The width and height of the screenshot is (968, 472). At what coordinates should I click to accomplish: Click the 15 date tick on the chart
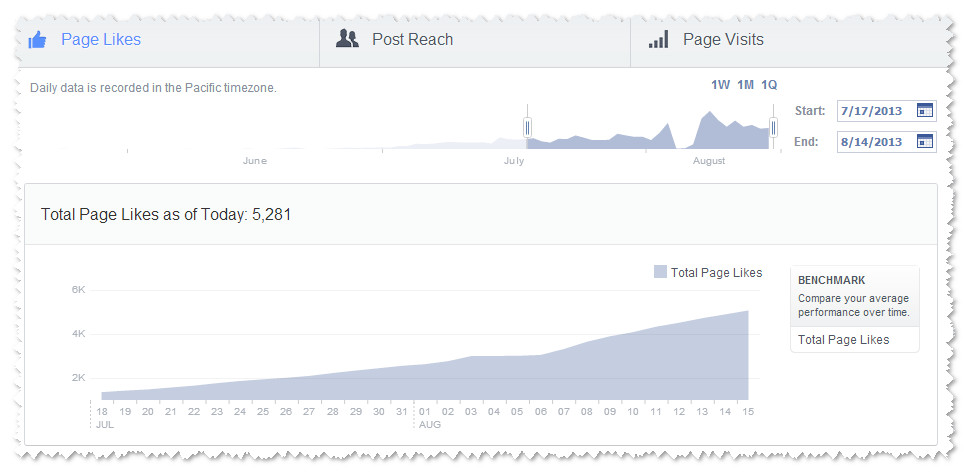coord(748,412)
